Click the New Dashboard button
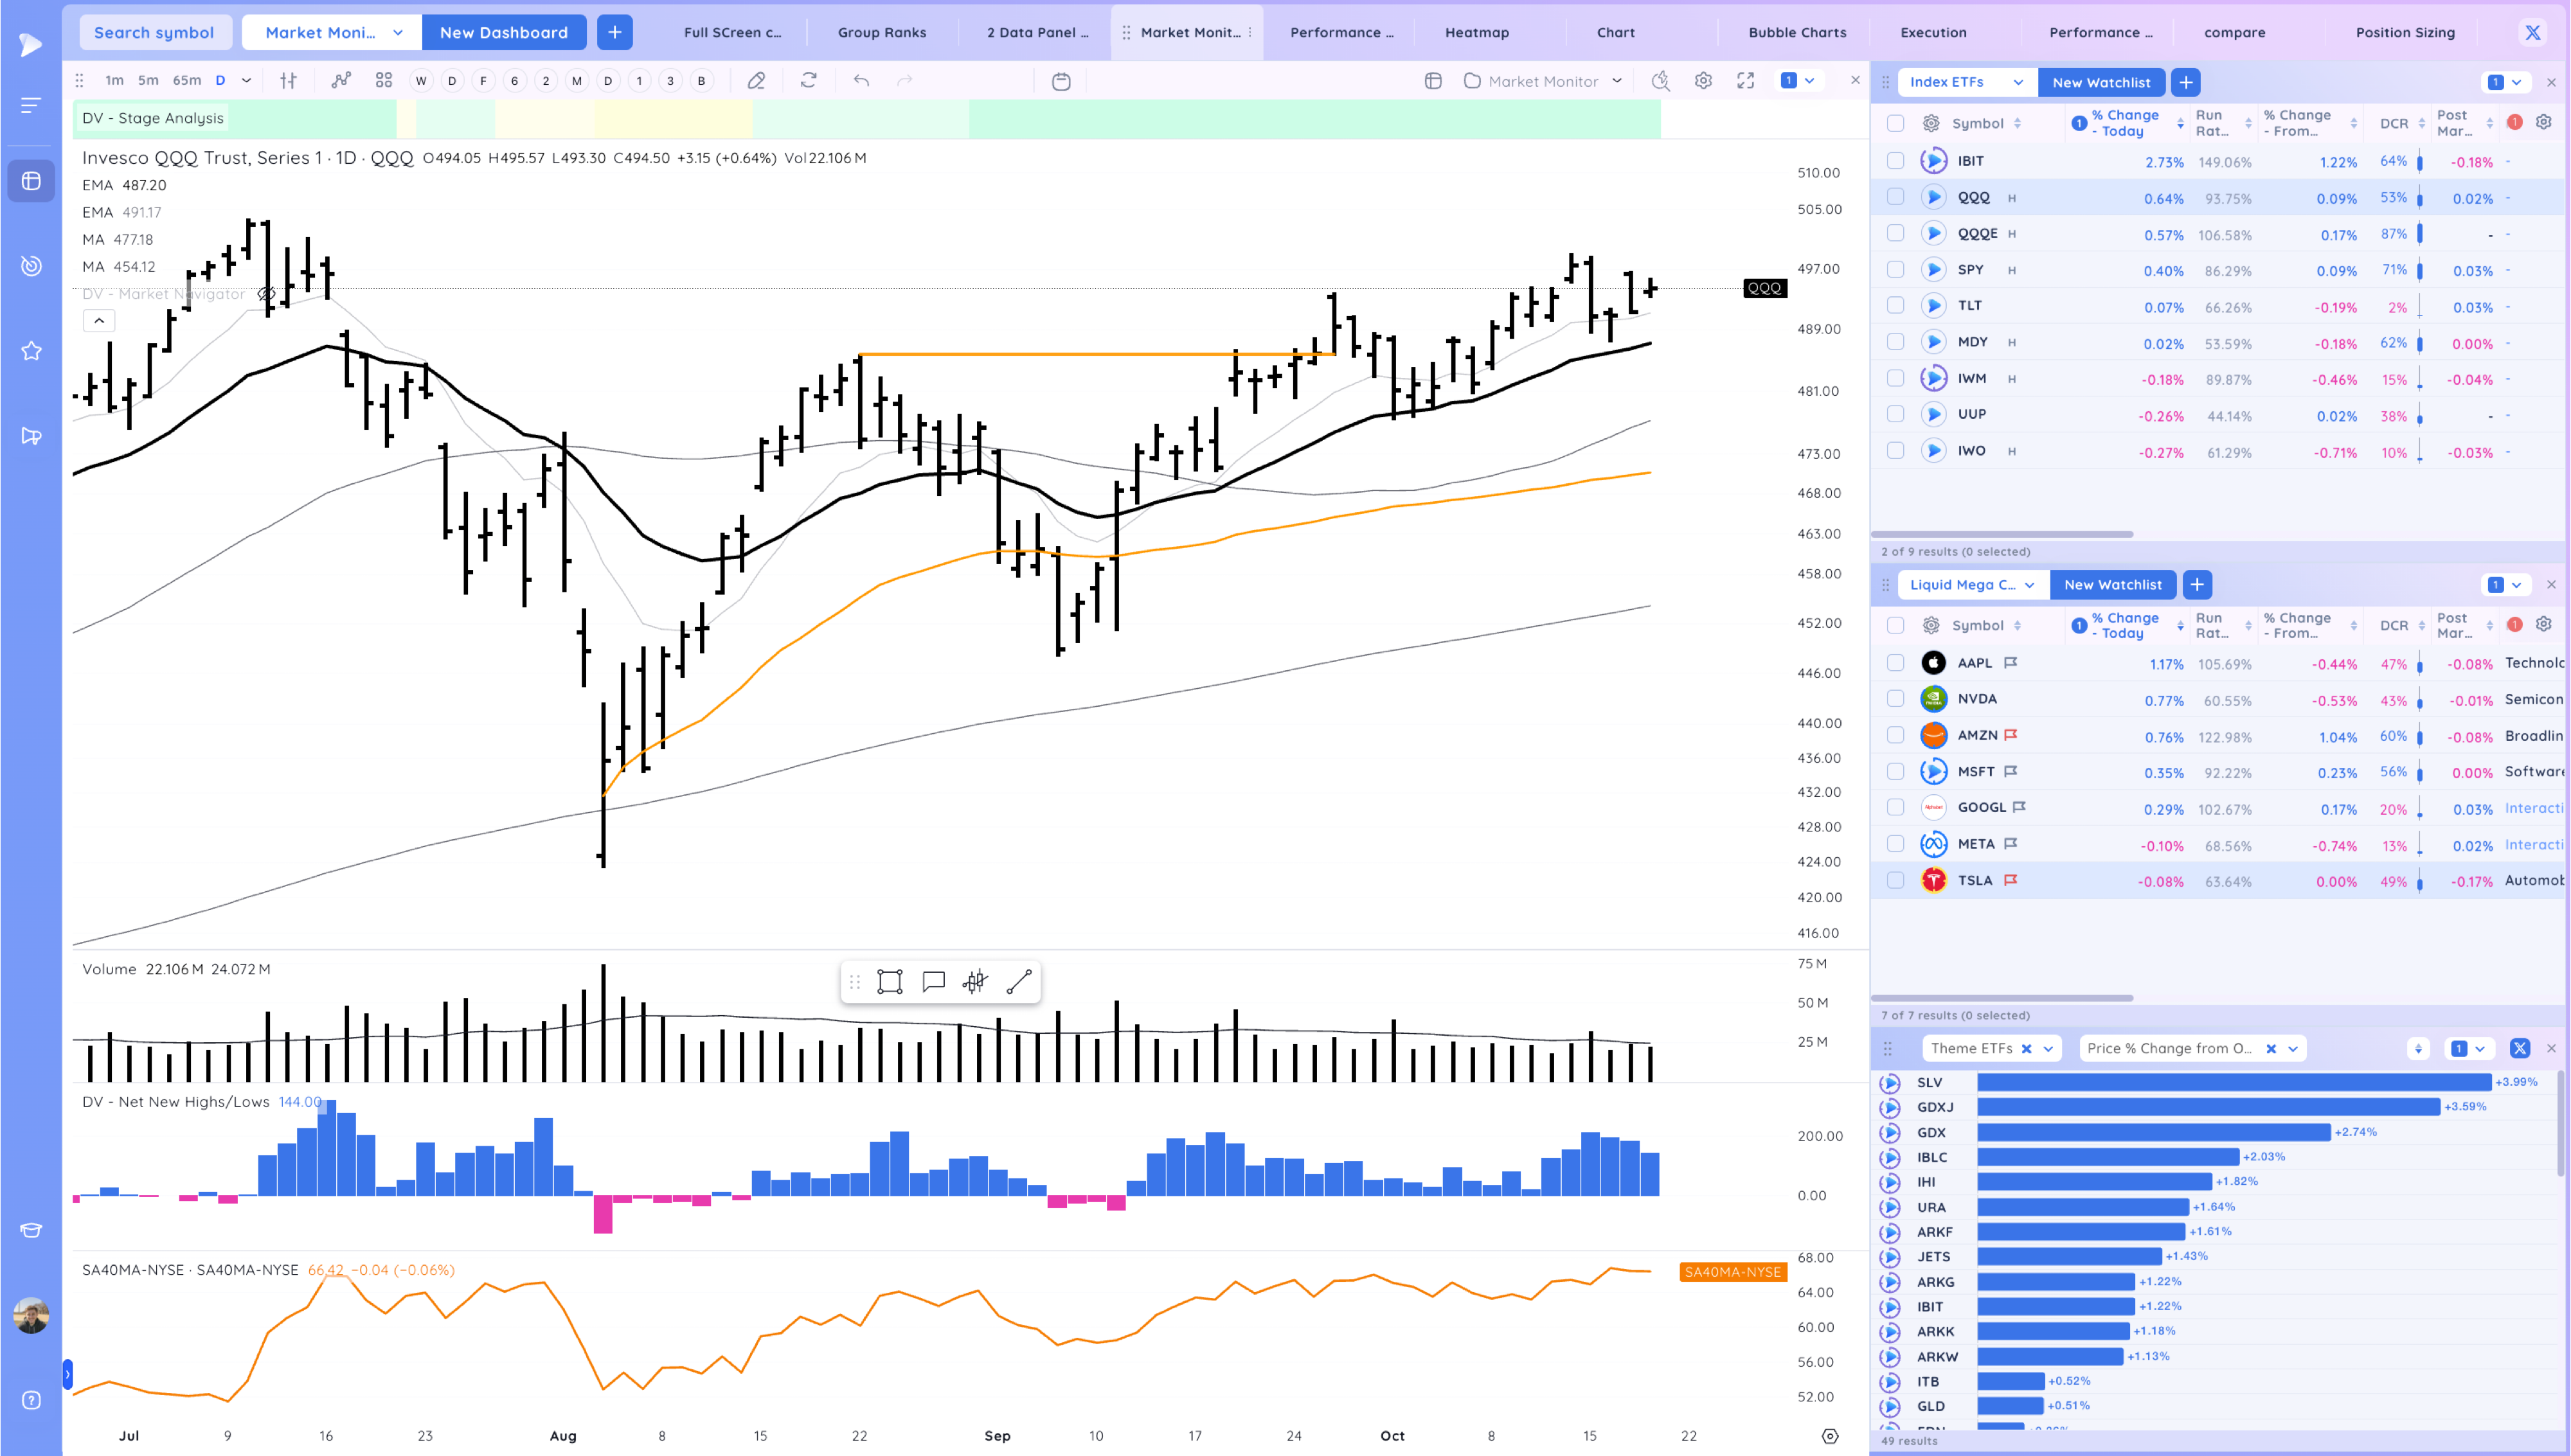The width and height of the screenshot is (2571, 1456). coord(503,32)
